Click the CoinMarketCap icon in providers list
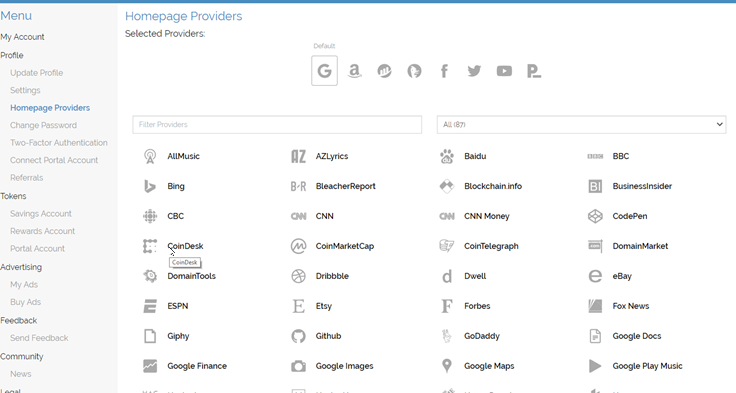 click(x=298, y=246)
